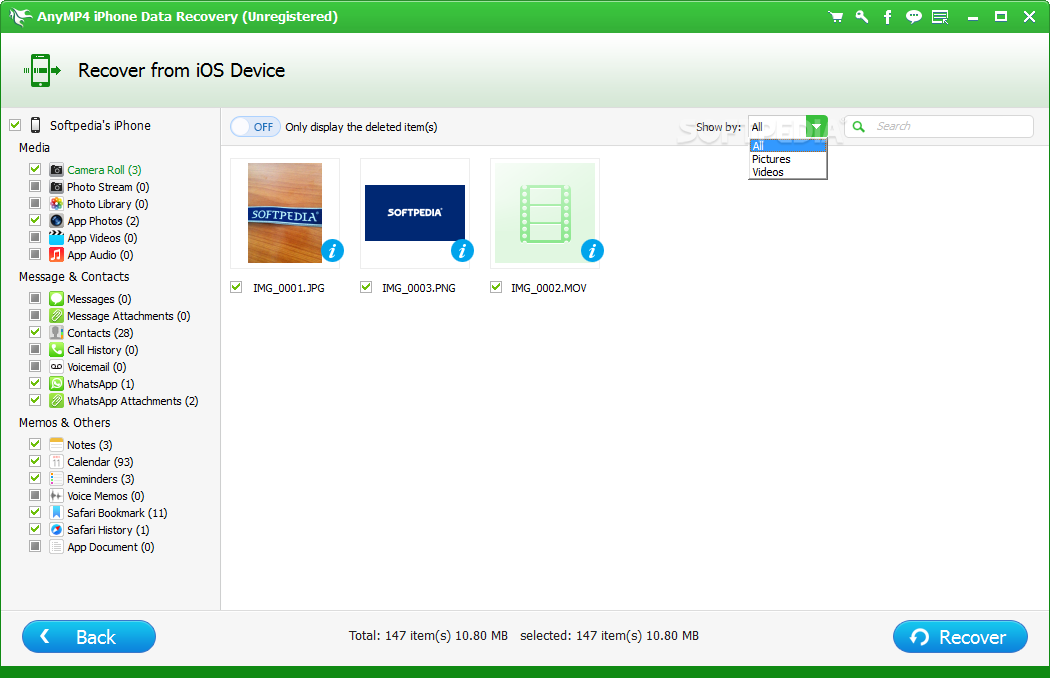Click the Call History phone icon
The width and height of the screenshot is (1050, 678).
tap(56, 349)
